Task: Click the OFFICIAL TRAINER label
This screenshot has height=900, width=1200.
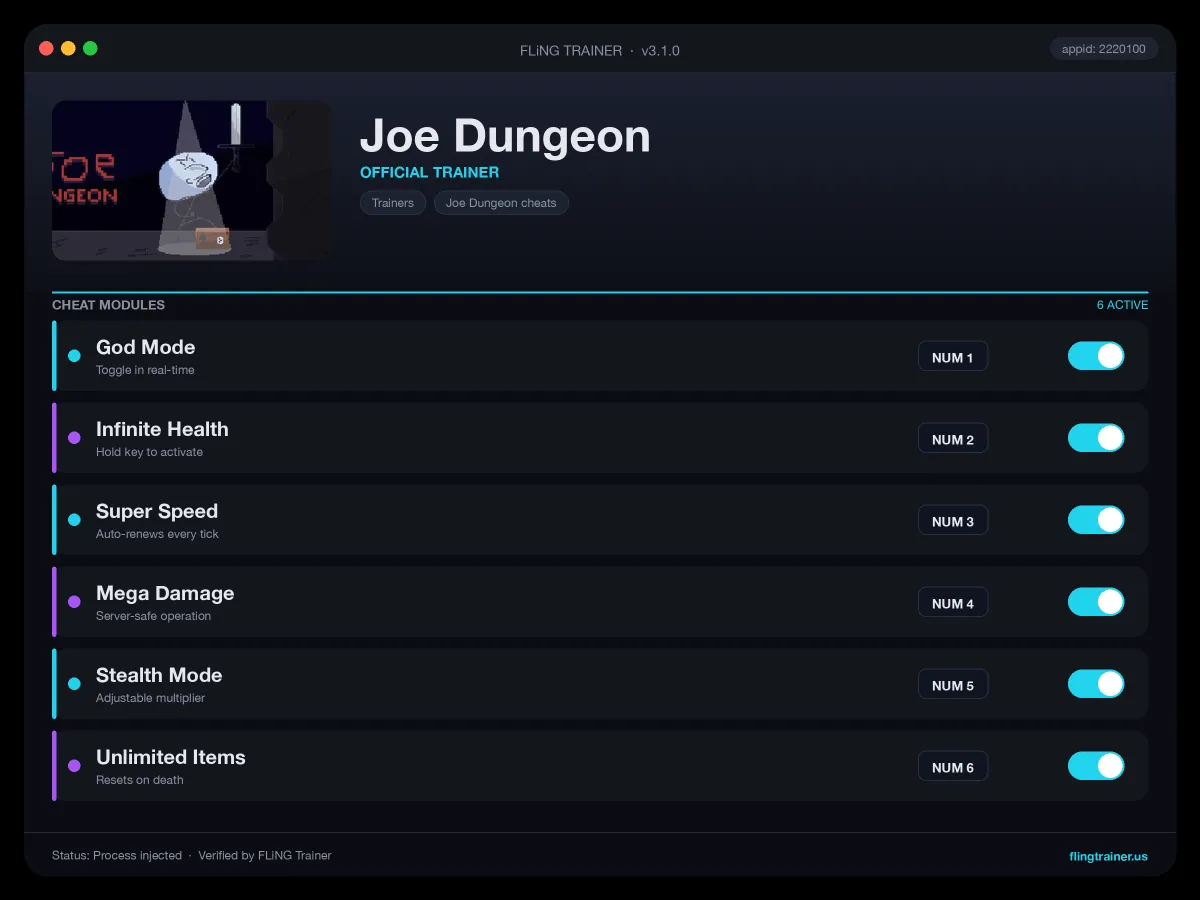Action: pyautogui.click(x=429, y=172)
